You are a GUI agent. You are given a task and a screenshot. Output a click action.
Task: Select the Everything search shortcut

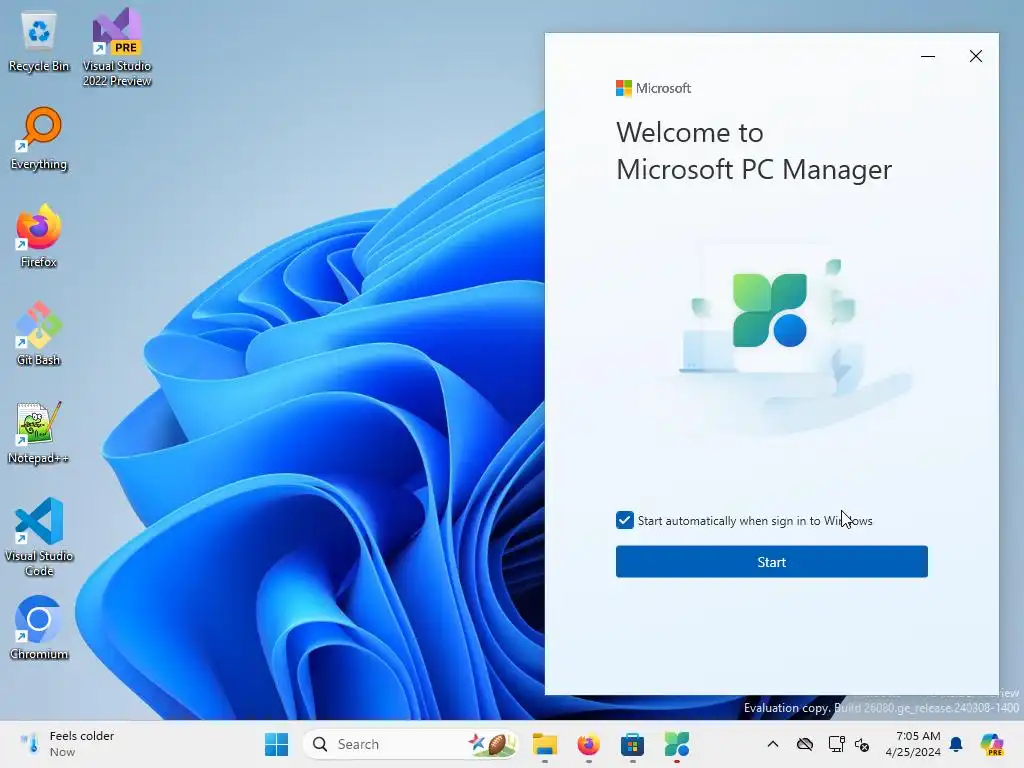[39, 139]
